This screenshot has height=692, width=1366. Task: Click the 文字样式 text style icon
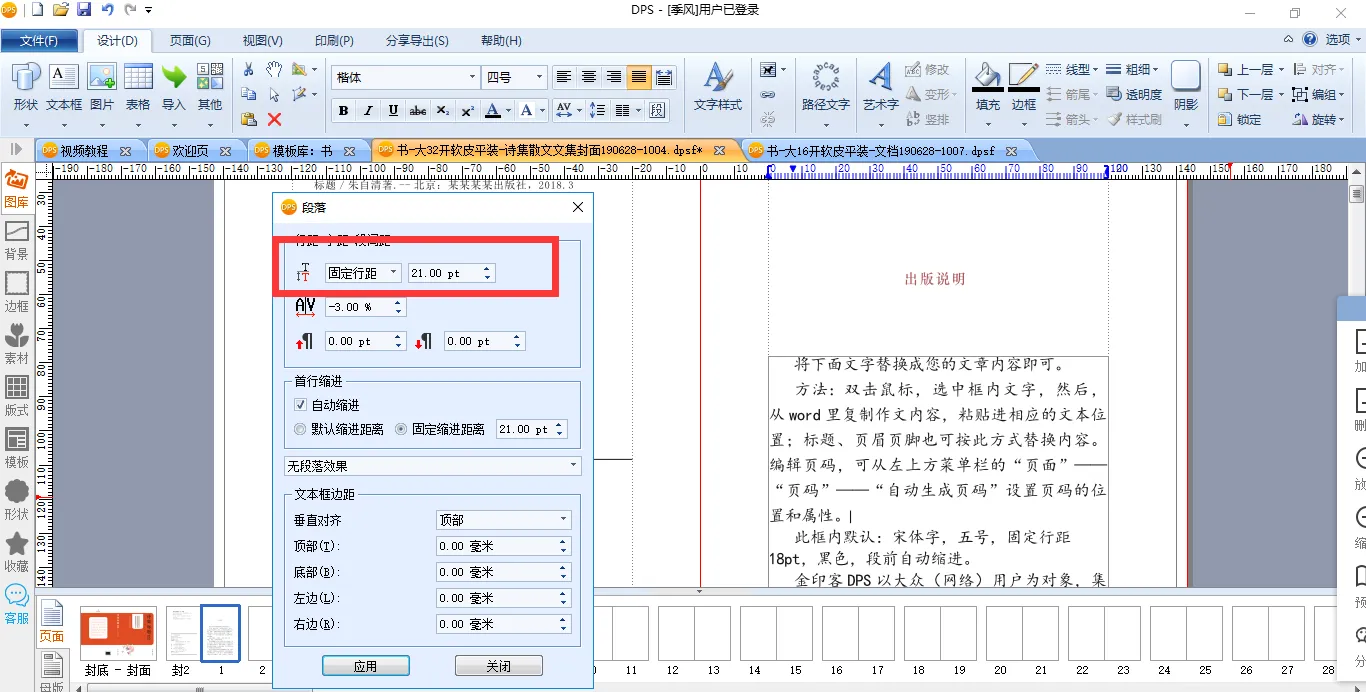click(717, 87)
